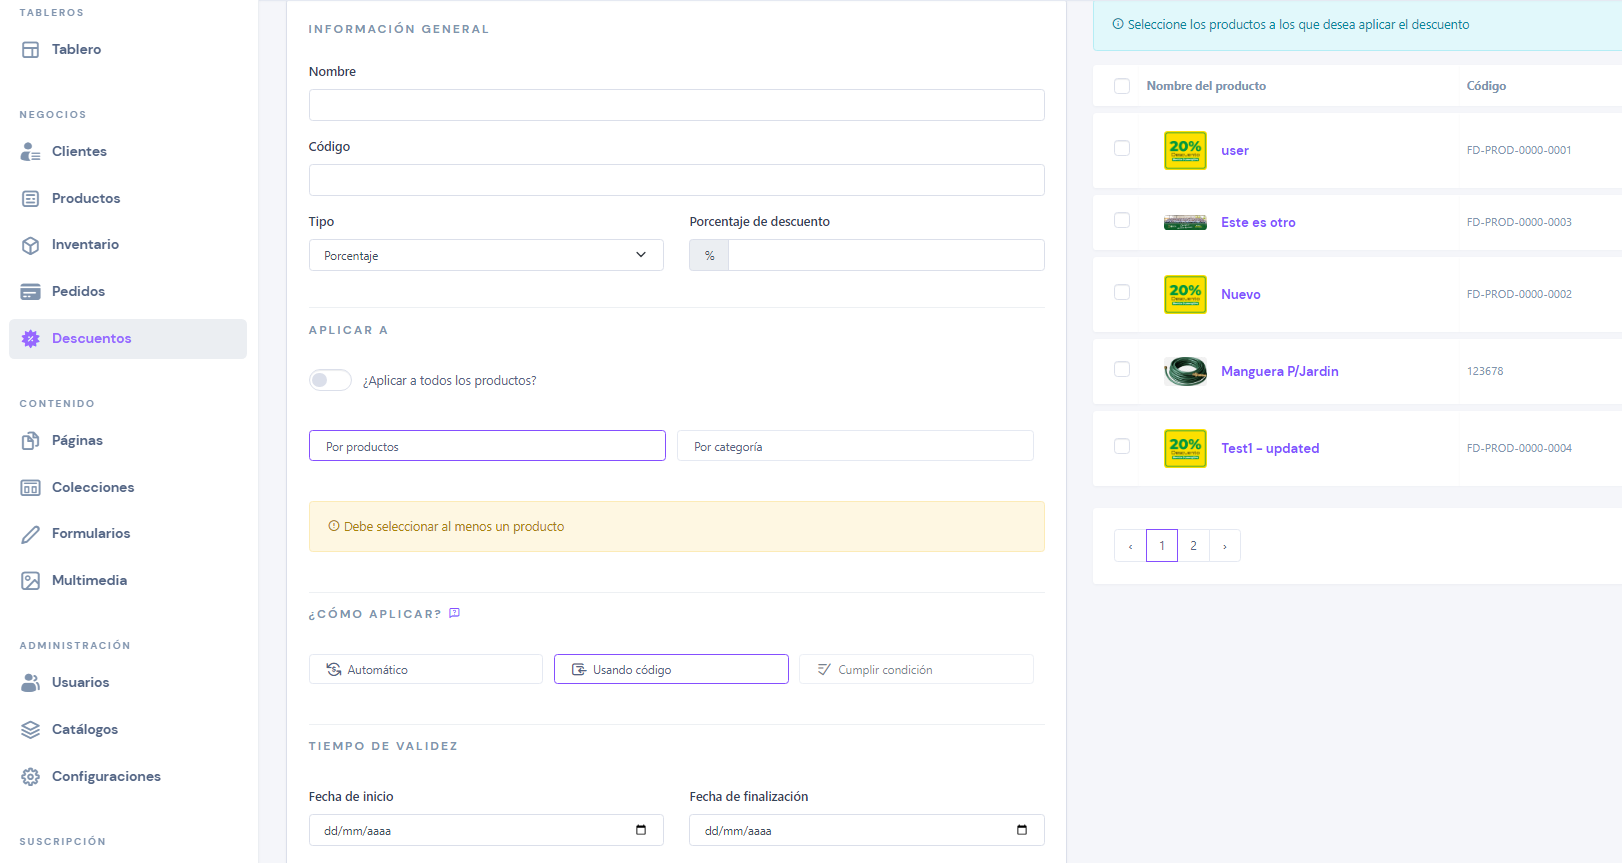
Task: Click product code 123678
Action: 1485,371
